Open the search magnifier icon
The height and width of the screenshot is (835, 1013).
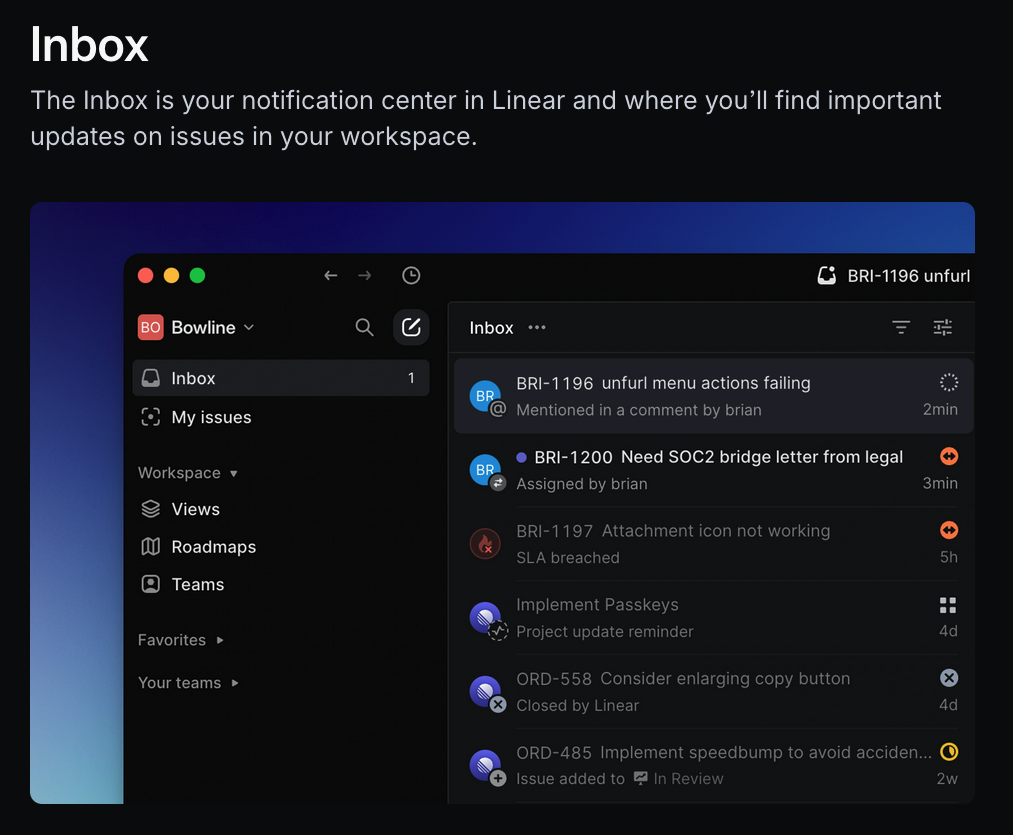(x=364, y=327)
